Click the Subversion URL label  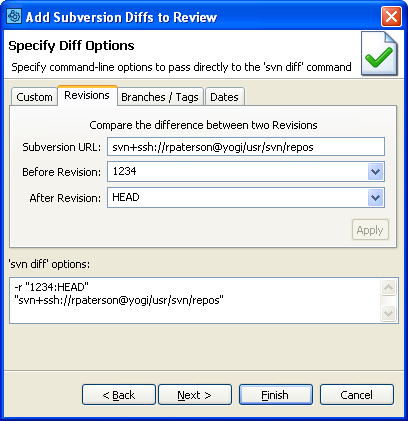coord(61,147)
